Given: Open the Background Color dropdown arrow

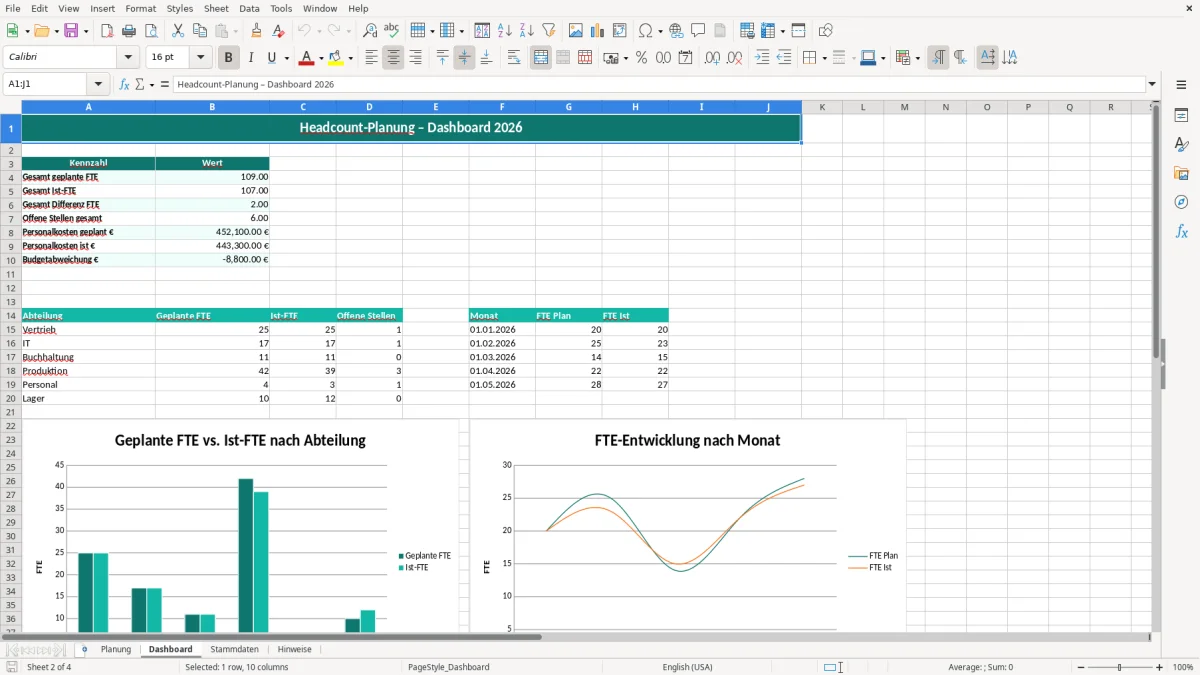Looking at the screenshot, I should coord(350,58).
